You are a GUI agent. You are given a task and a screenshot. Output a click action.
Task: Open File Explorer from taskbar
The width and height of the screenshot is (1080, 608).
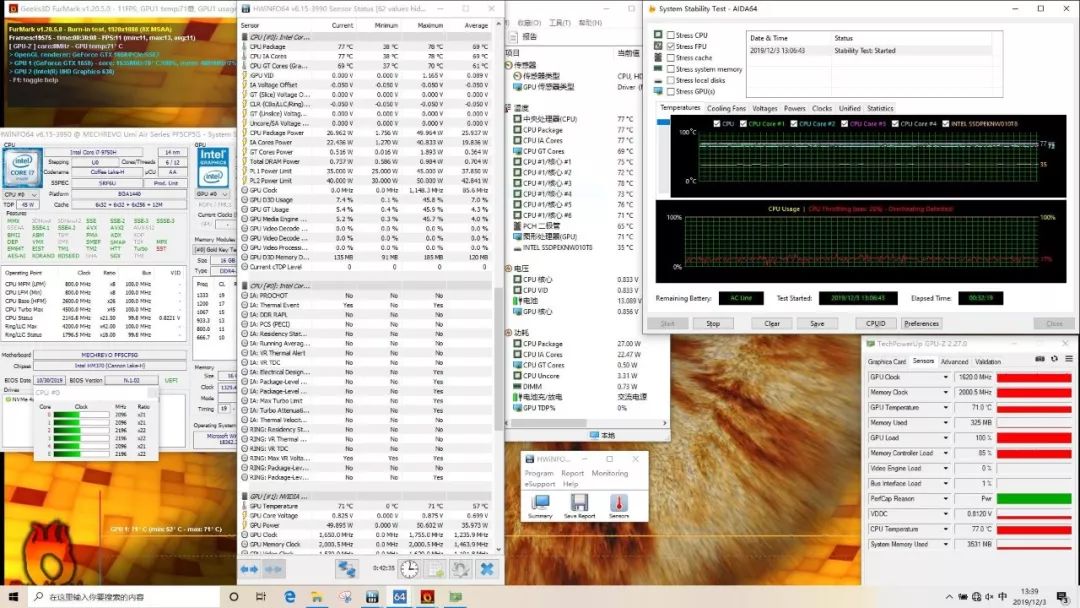pyautogui.click(x=316, y=596)
